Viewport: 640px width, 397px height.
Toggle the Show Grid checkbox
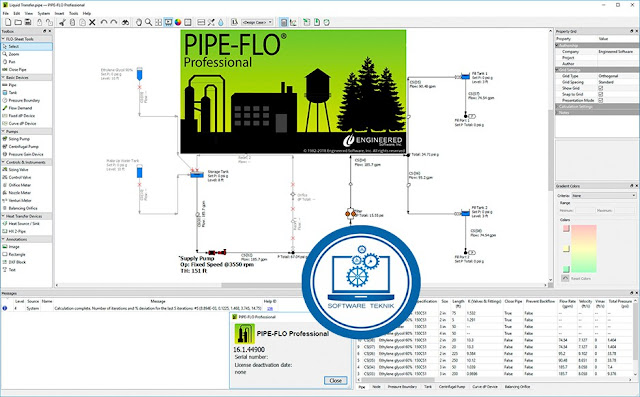coord(600,88)
